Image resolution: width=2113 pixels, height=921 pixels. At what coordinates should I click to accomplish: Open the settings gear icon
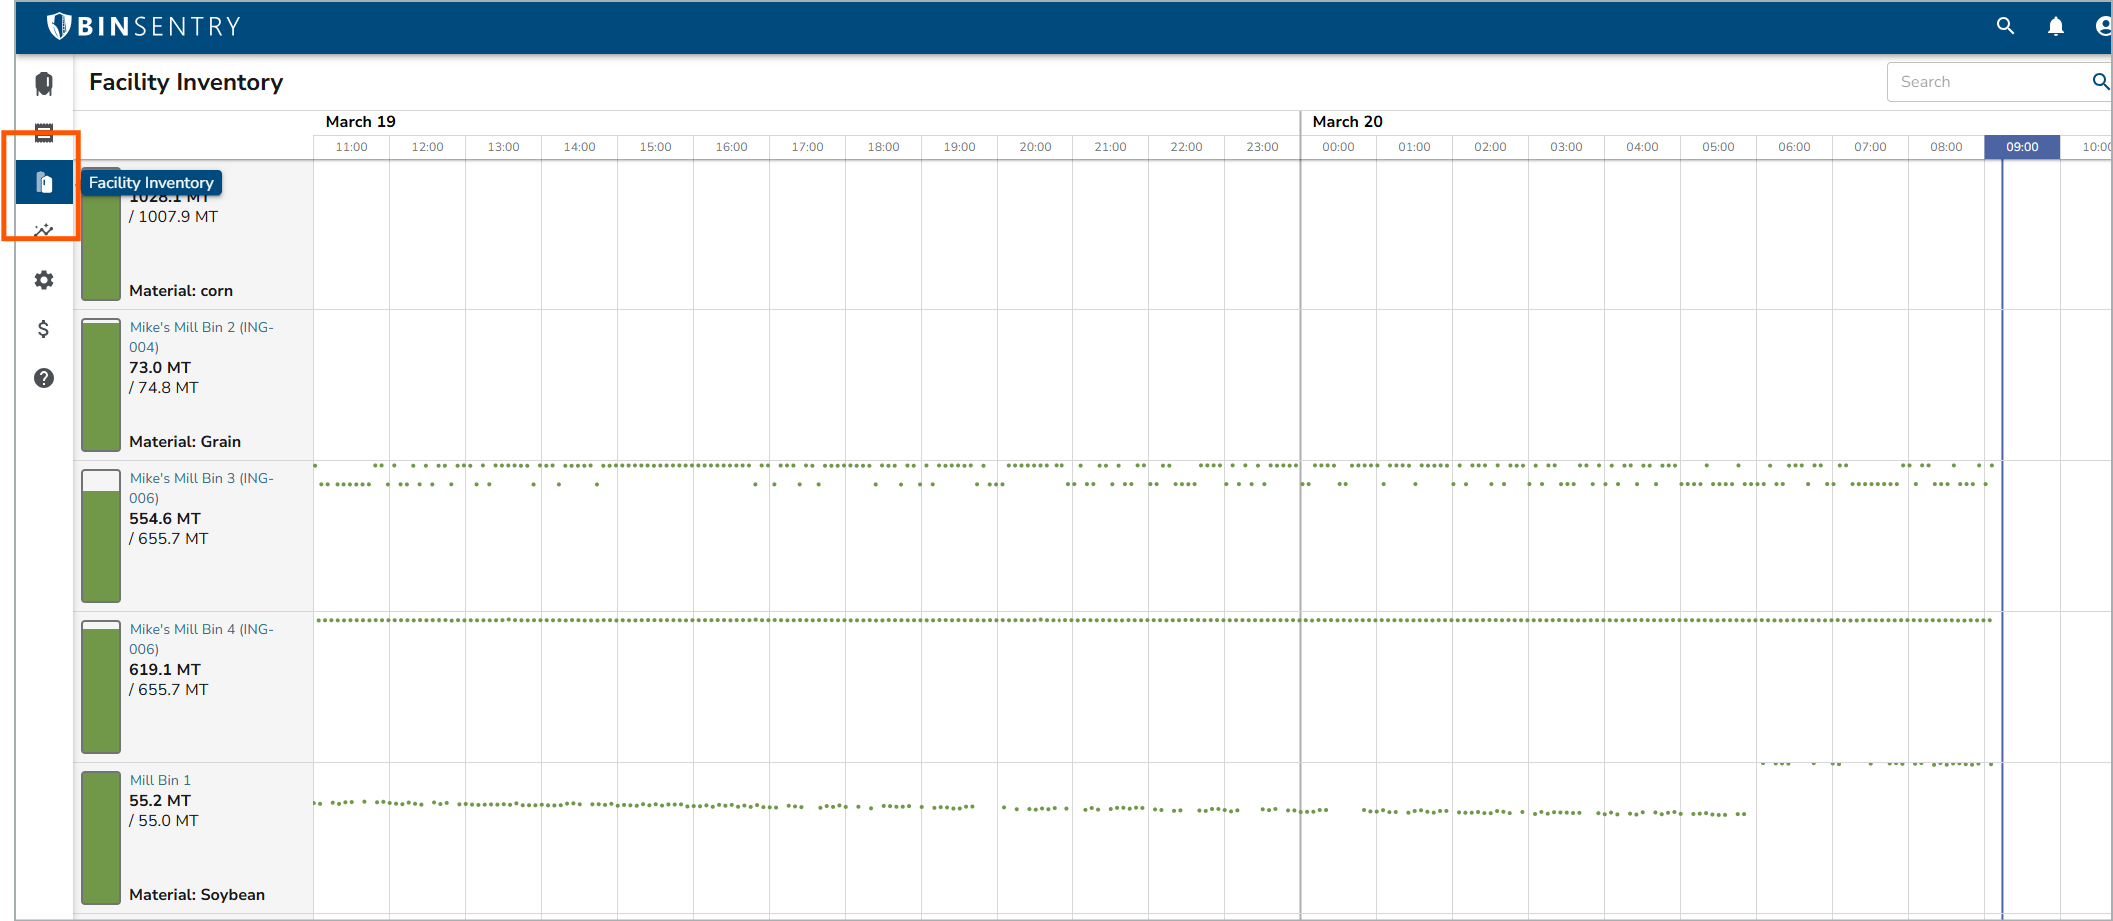tap(43, 280)
